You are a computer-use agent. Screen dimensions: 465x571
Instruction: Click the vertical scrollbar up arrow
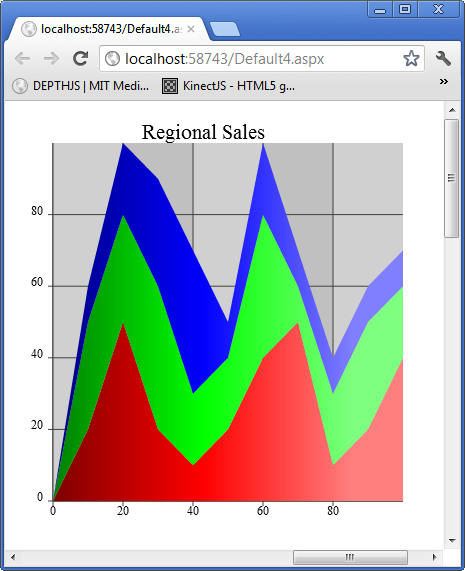pyautogui.click(x=452, y=110)
